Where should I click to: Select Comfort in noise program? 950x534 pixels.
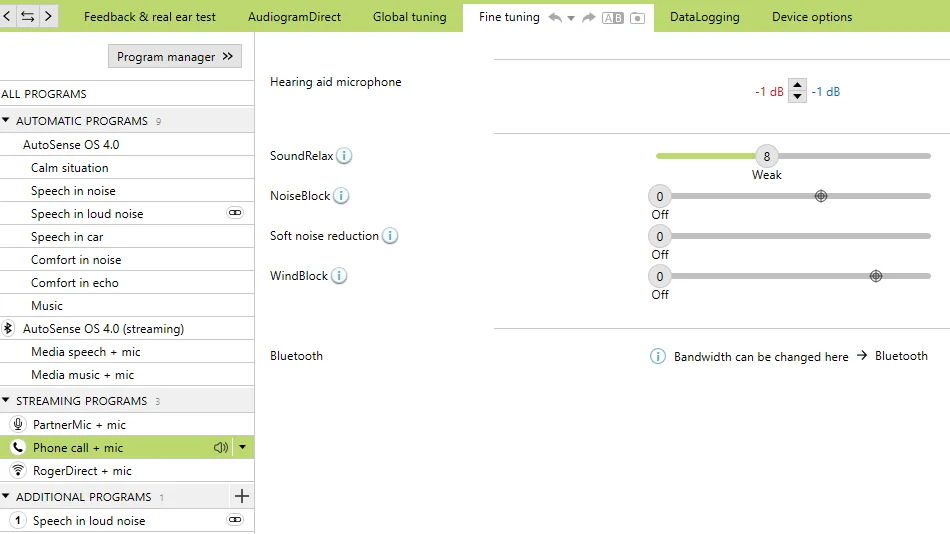(x=127, y=259)
